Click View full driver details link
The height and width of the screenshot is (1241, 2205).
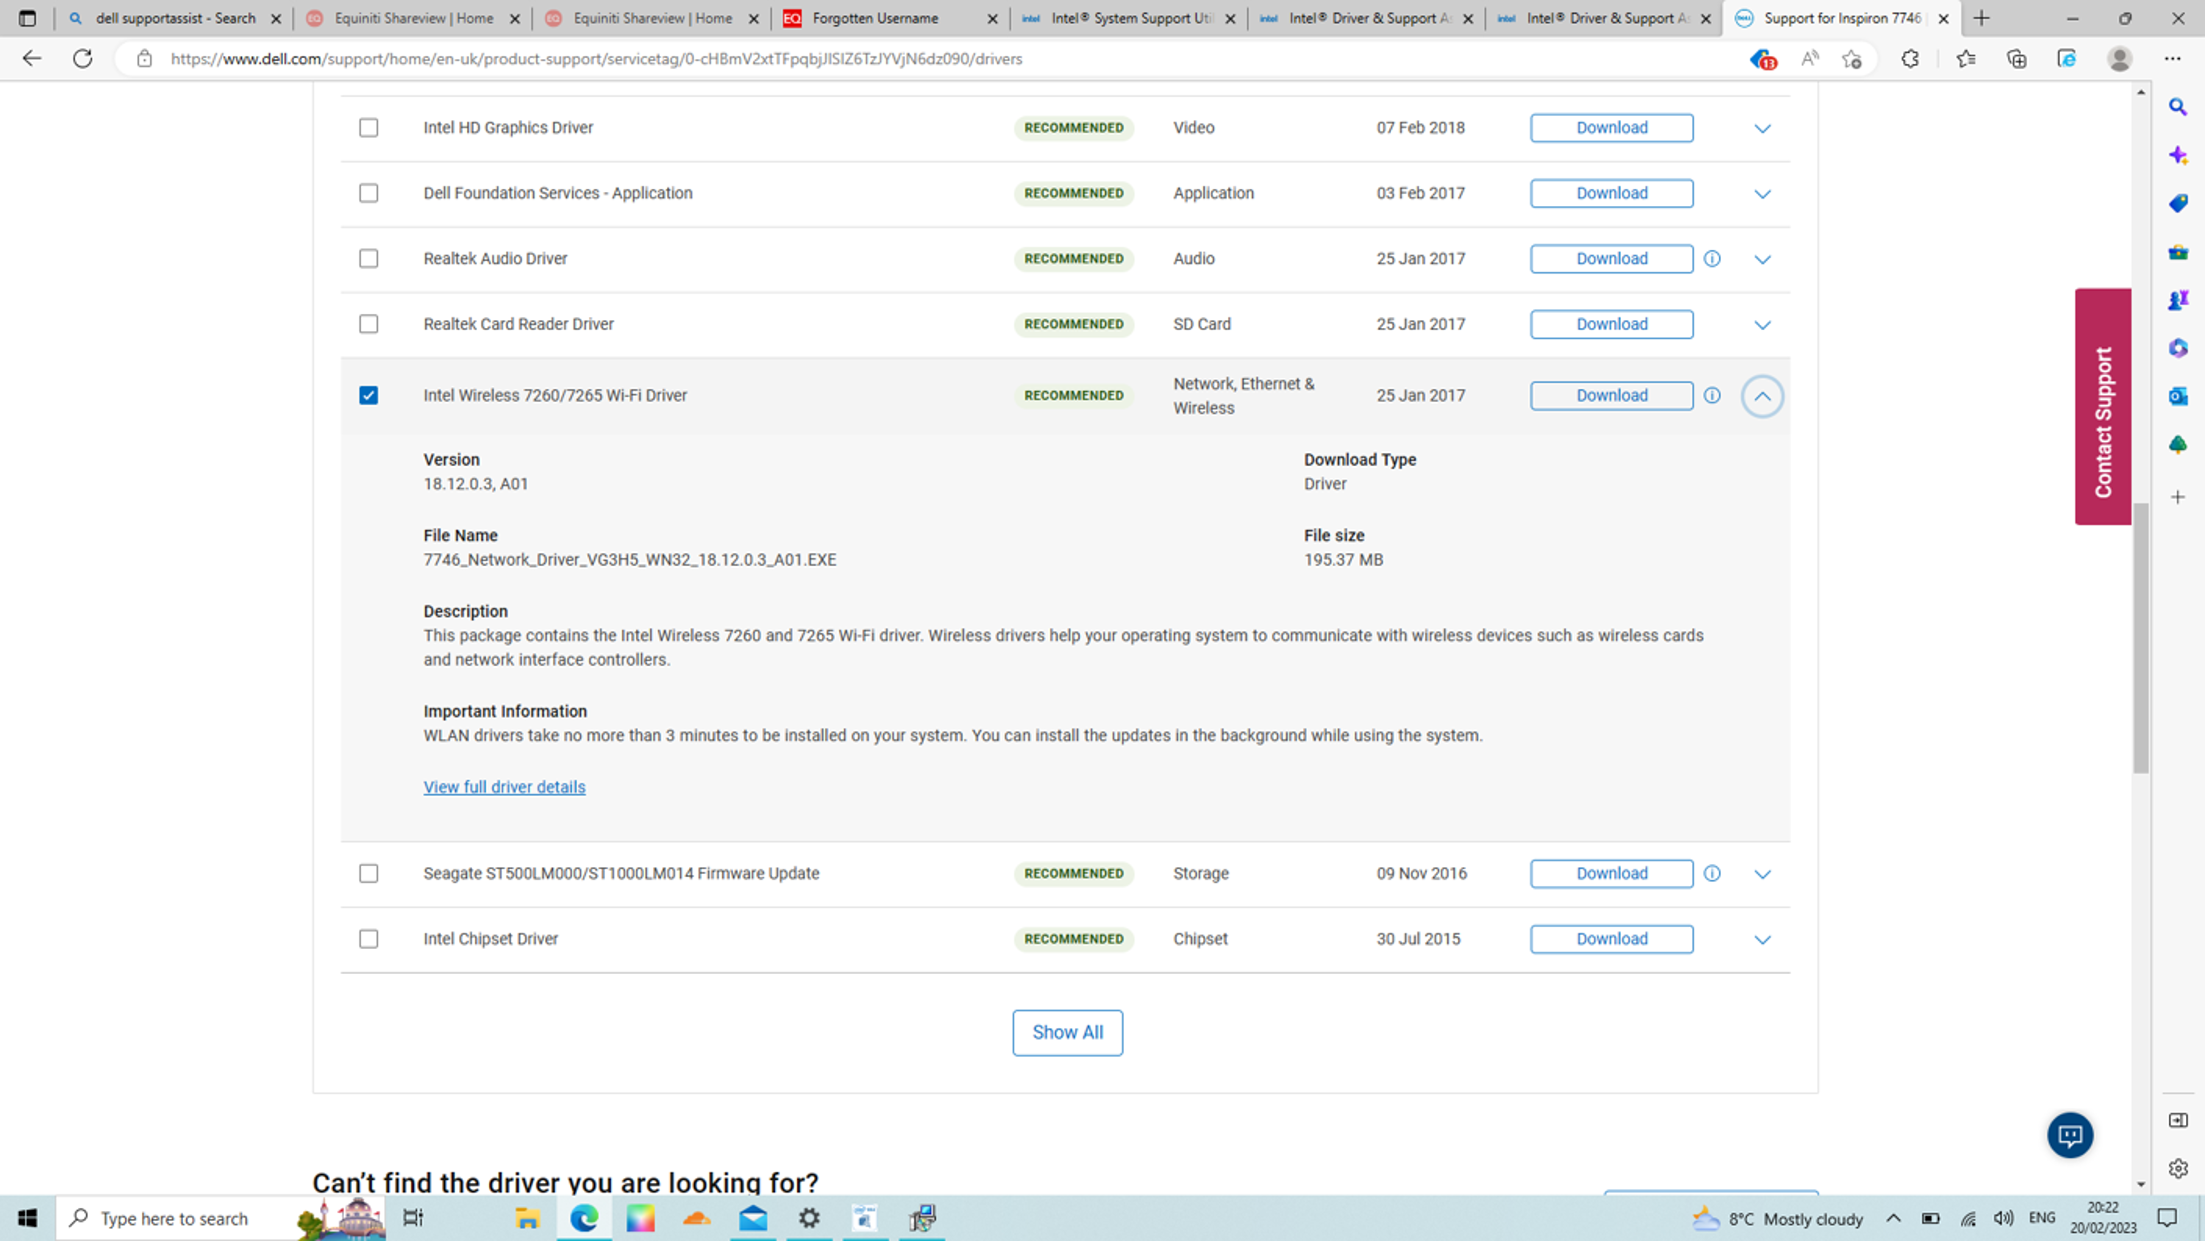(504, 787)
